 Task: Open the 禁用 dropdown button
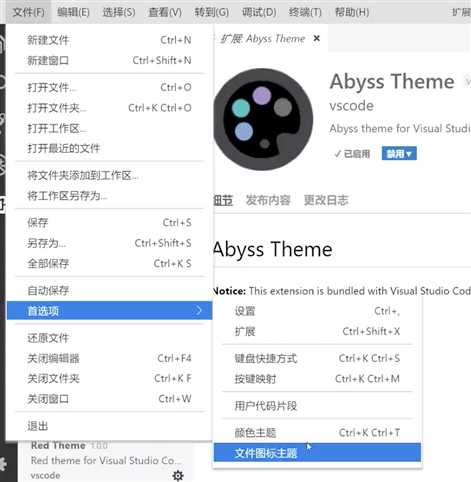point(399,154)
